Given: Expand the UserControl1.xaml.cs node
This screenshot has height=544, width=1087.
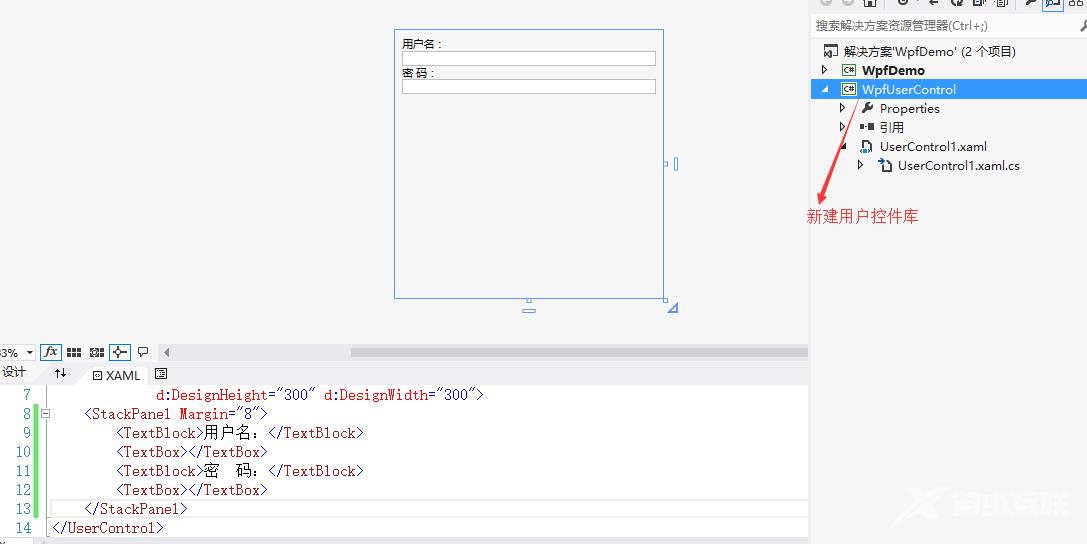Looking at the screenshot, I should point(860,165).
